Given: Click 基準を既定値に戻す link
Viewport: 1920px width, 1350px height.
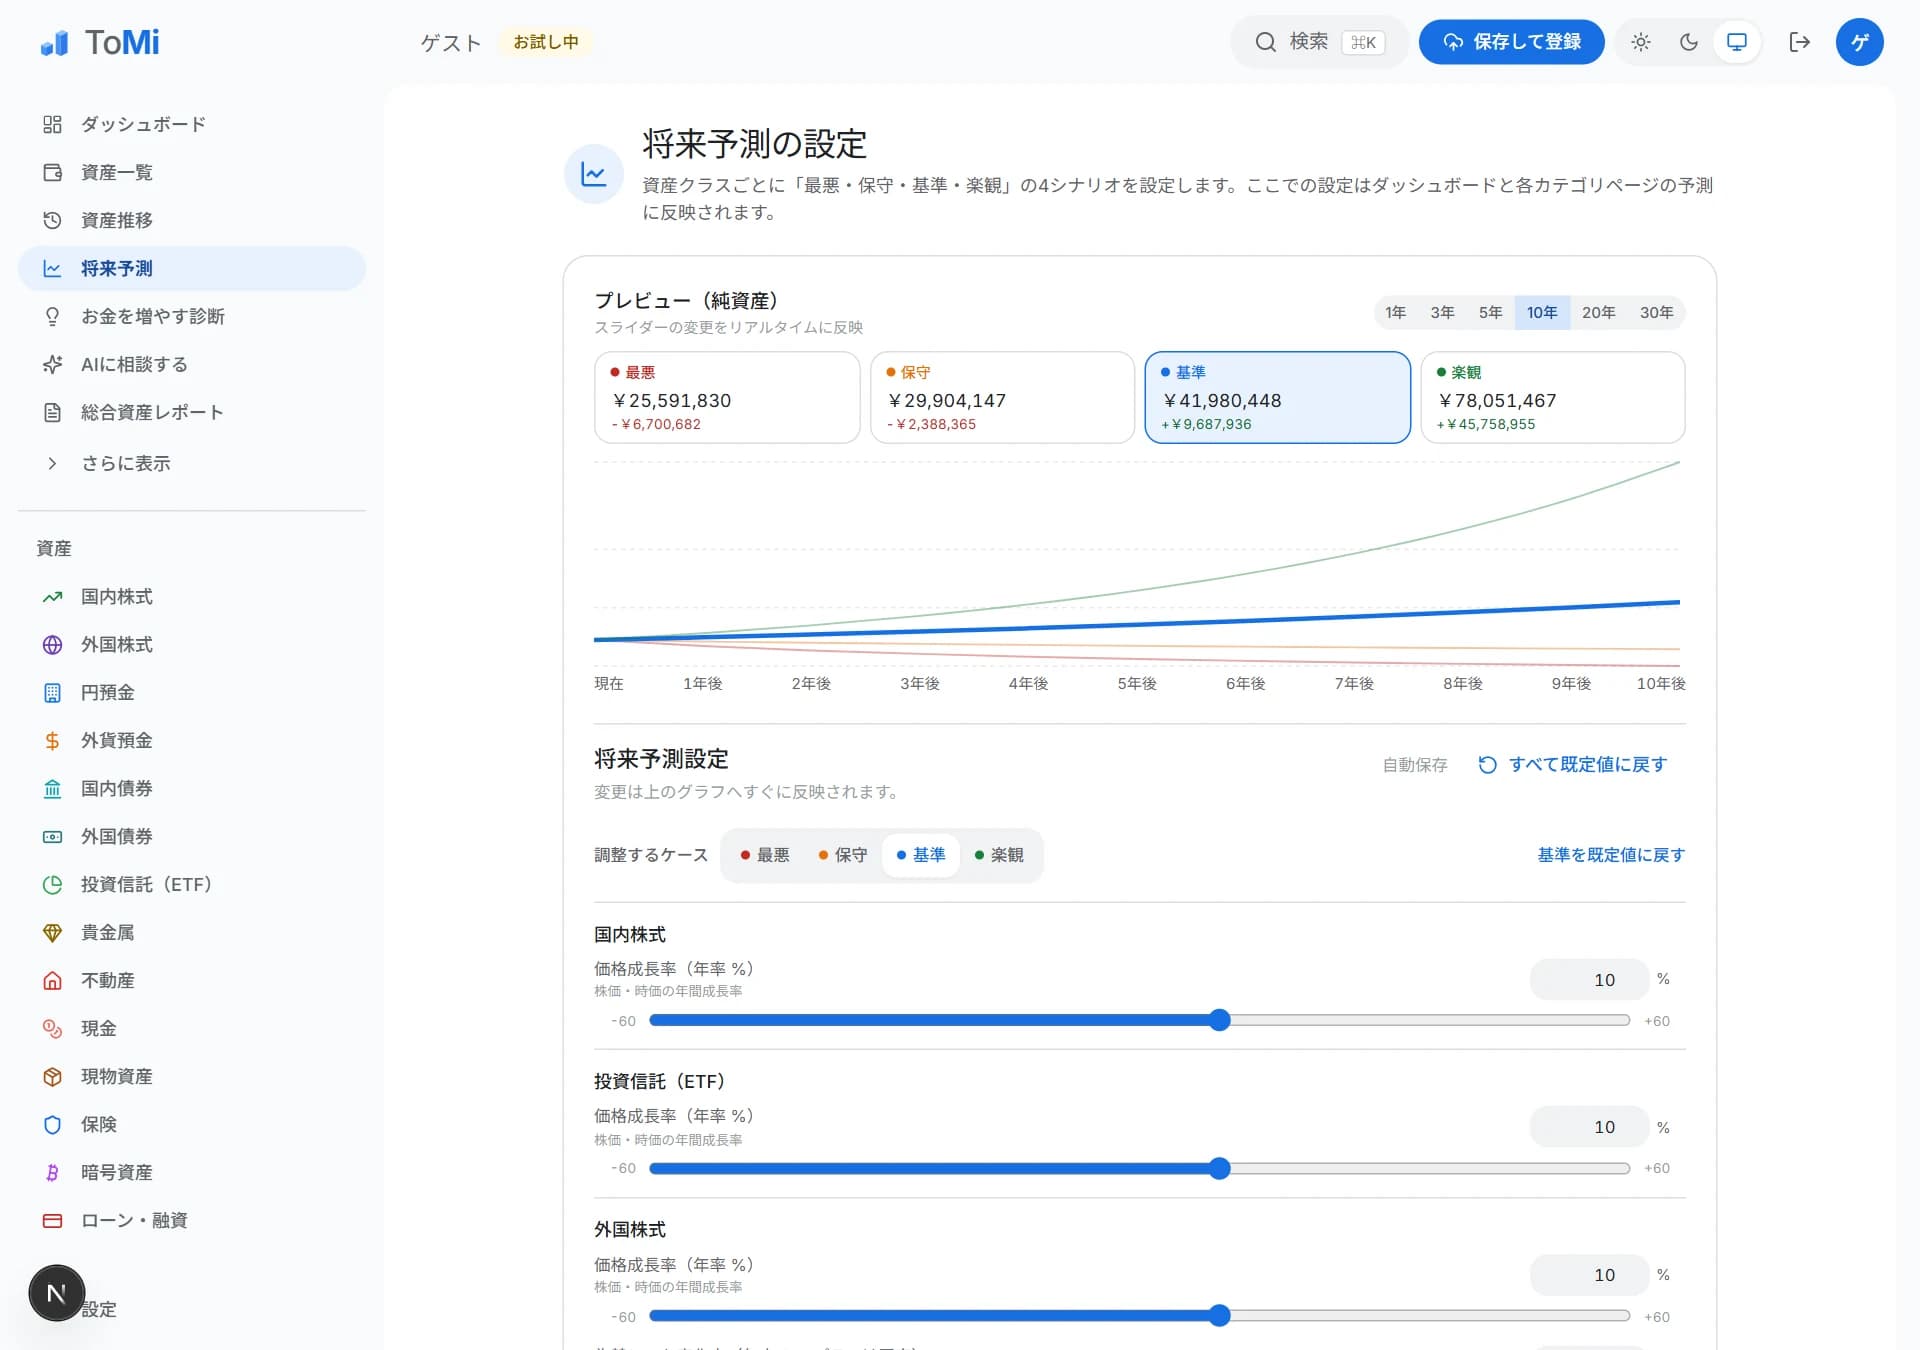Looking at the screenshot, I should click(x=1611, y=855).
